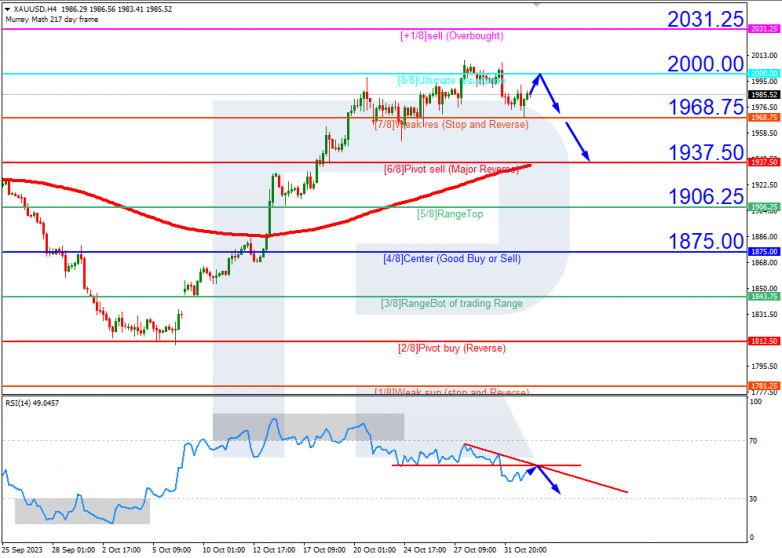The height and width of the screenshot is (558, 782).
Task: Click the 27 Oct 09:00 time label
Action: [475, 550]
